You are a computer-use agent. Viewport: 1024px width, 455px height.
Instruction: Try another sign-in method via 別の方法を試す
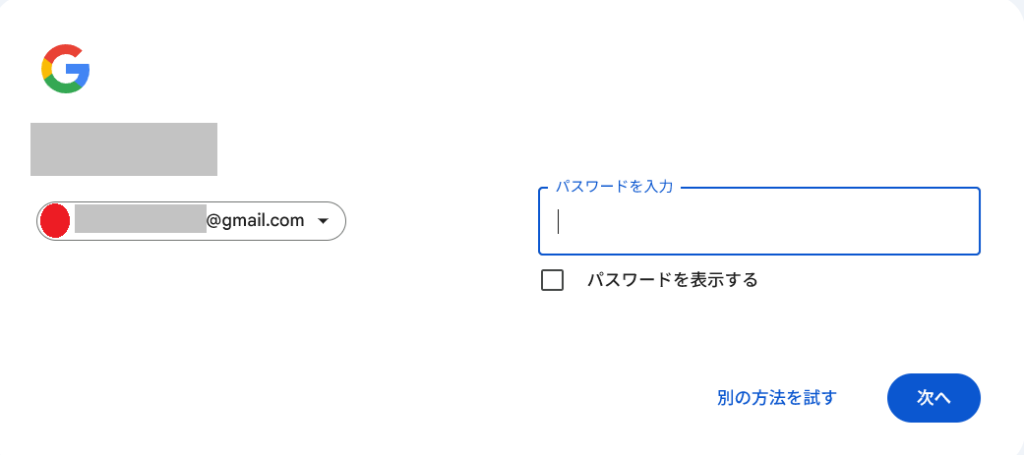pyautogui.click(x=776, y=398)
